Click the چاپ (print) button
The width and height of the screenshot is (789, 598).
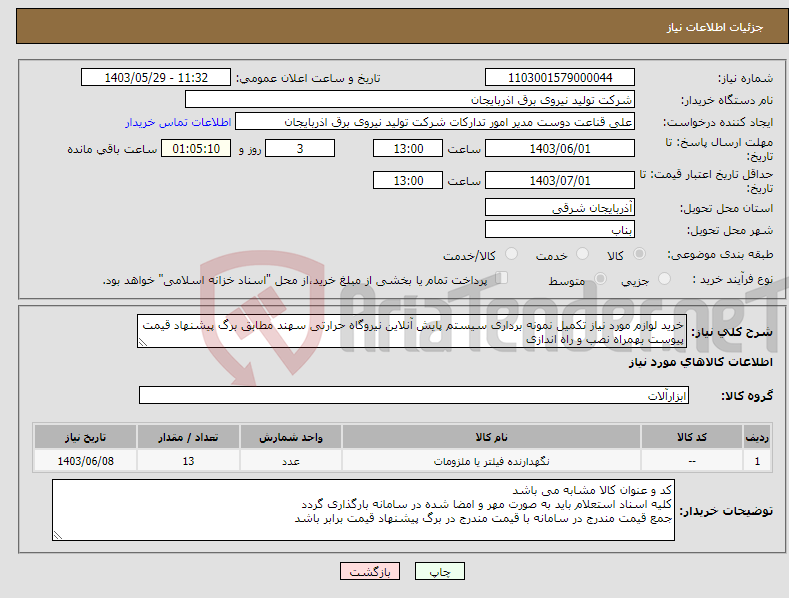click(439, 571)
